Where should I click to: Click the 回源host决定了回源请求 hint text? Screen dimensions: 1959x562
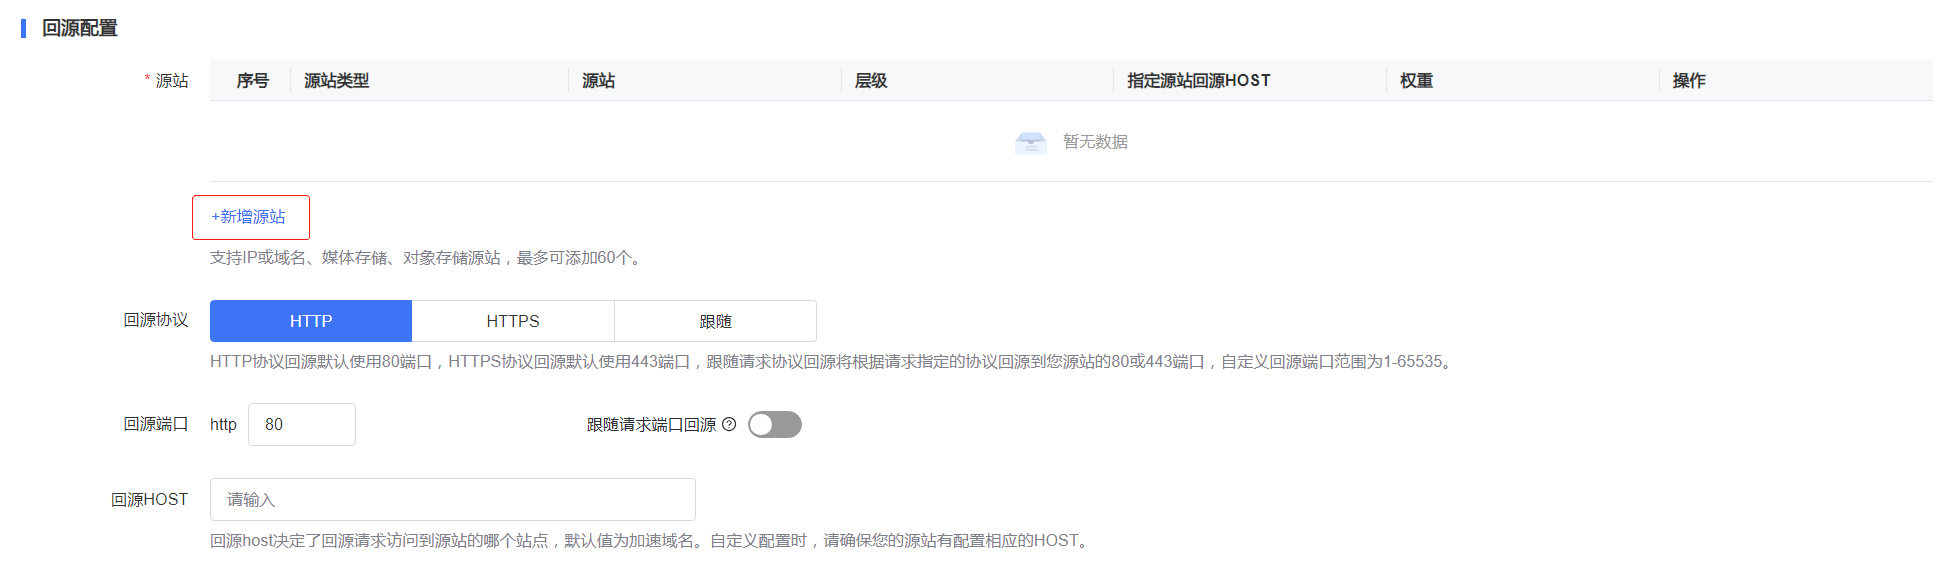652,541
